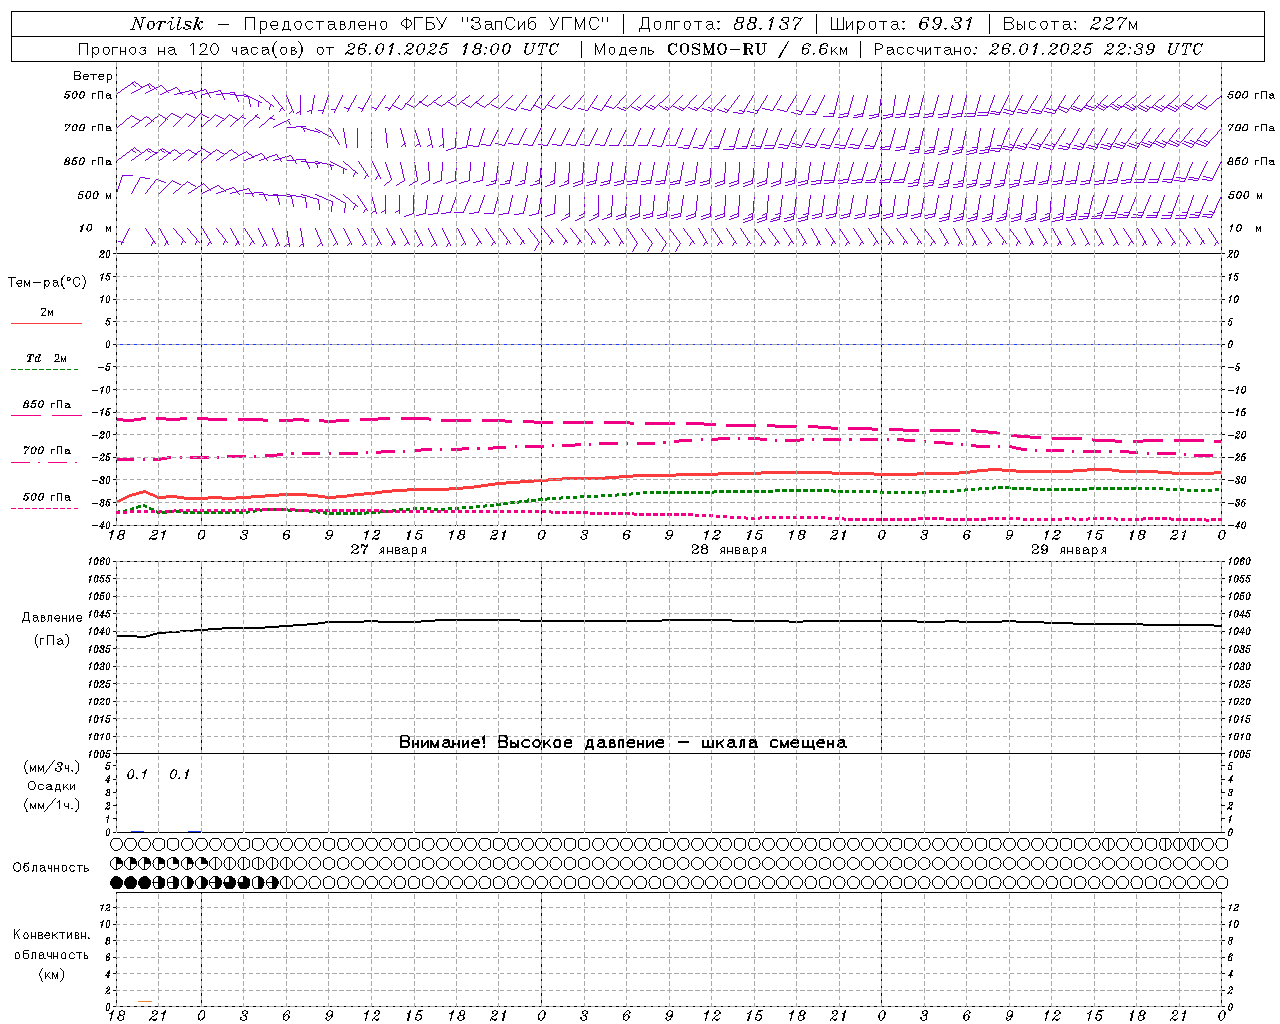Select the 'Td 2м' dew point legend entry
The image size is (1280, 1024).
click(x=46, y=358)
